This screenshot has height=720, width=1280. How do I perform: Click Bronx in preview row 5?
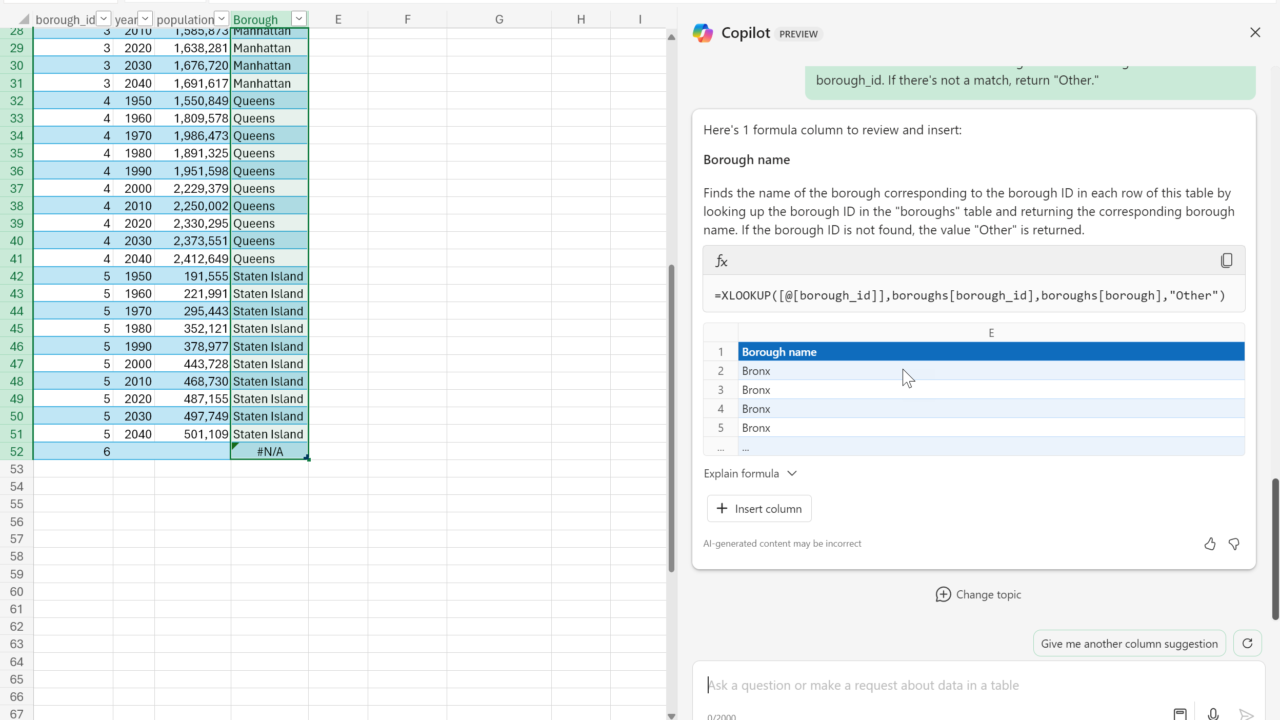tap(991, 428)
